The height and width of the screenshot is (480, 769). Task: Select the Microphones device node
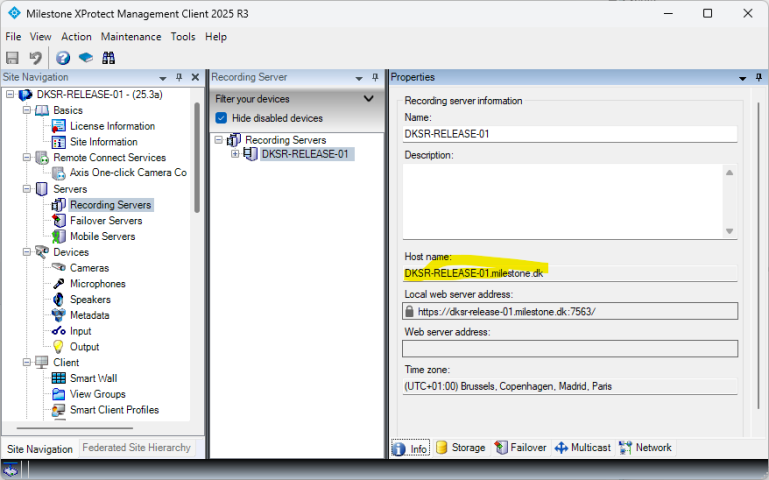pyautogui.click(x=97, y=284)
